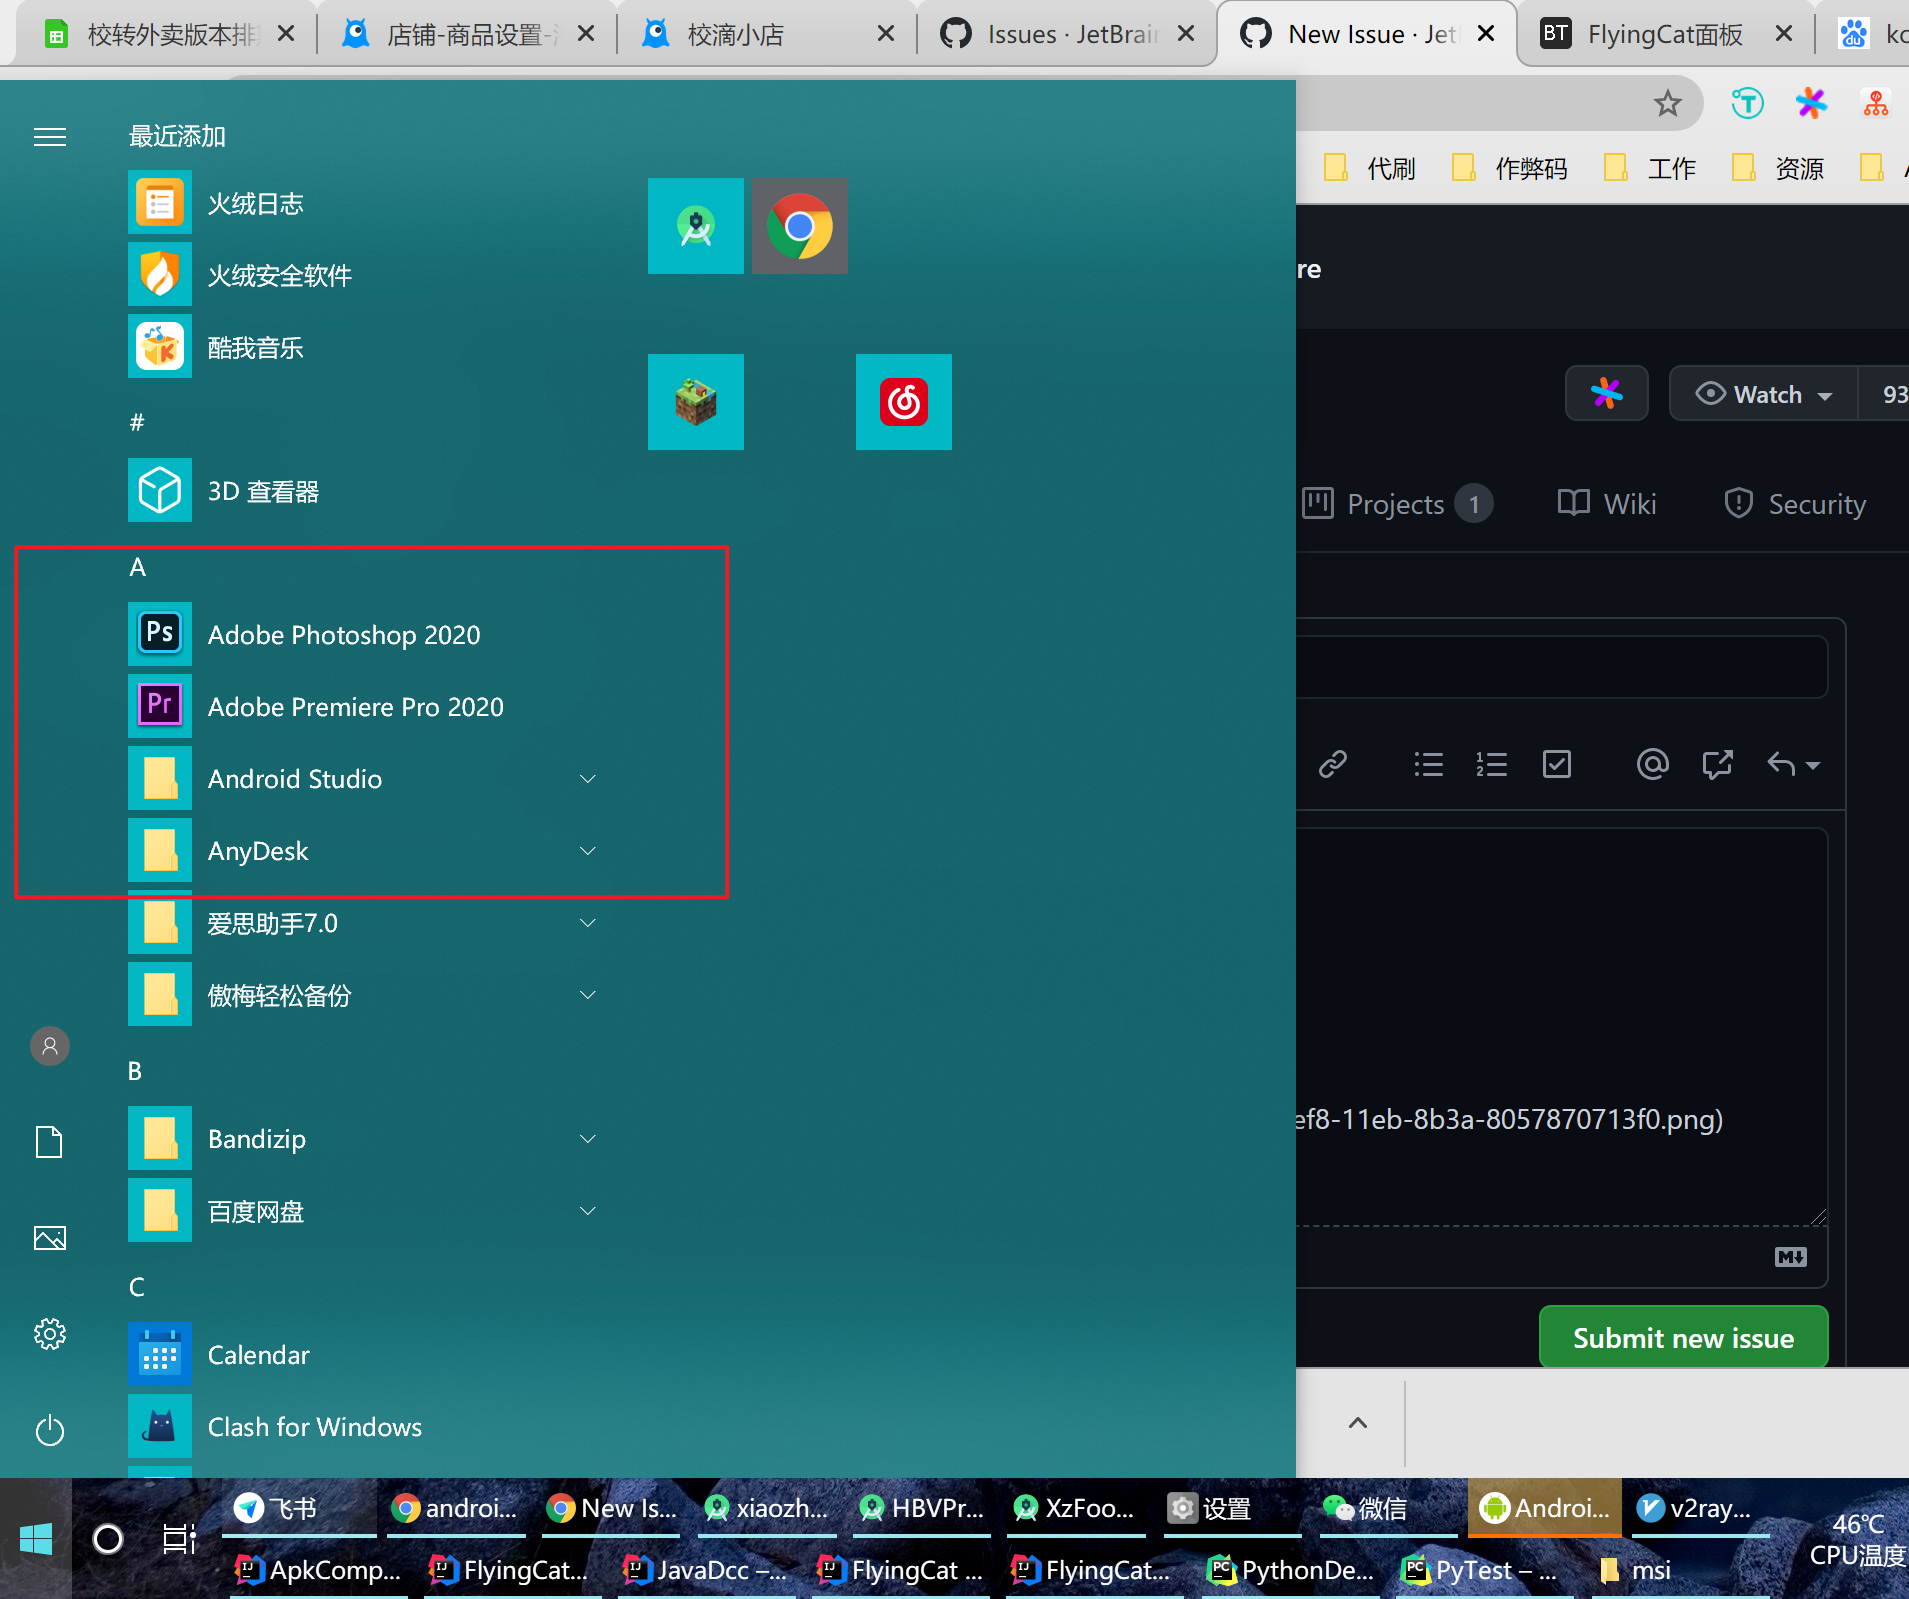This screenshot has width=1909, height=1599.
Task: Insert a numbered list in the comment toolbar
Action: pos(1490,764)
